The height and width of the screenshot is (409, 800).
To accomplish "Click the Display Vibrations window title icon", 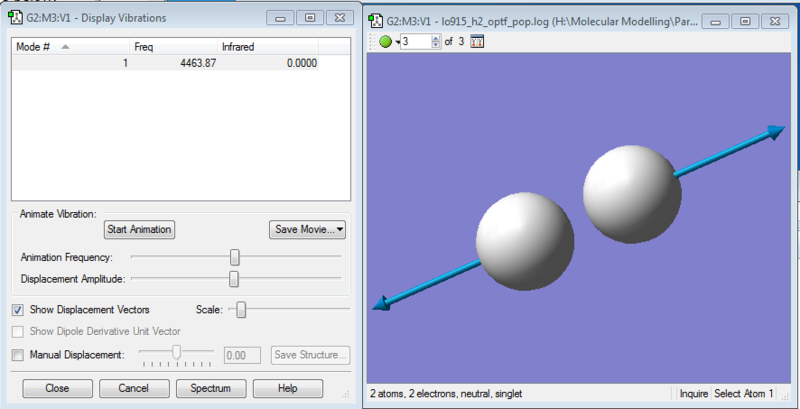I will [14, 18].
